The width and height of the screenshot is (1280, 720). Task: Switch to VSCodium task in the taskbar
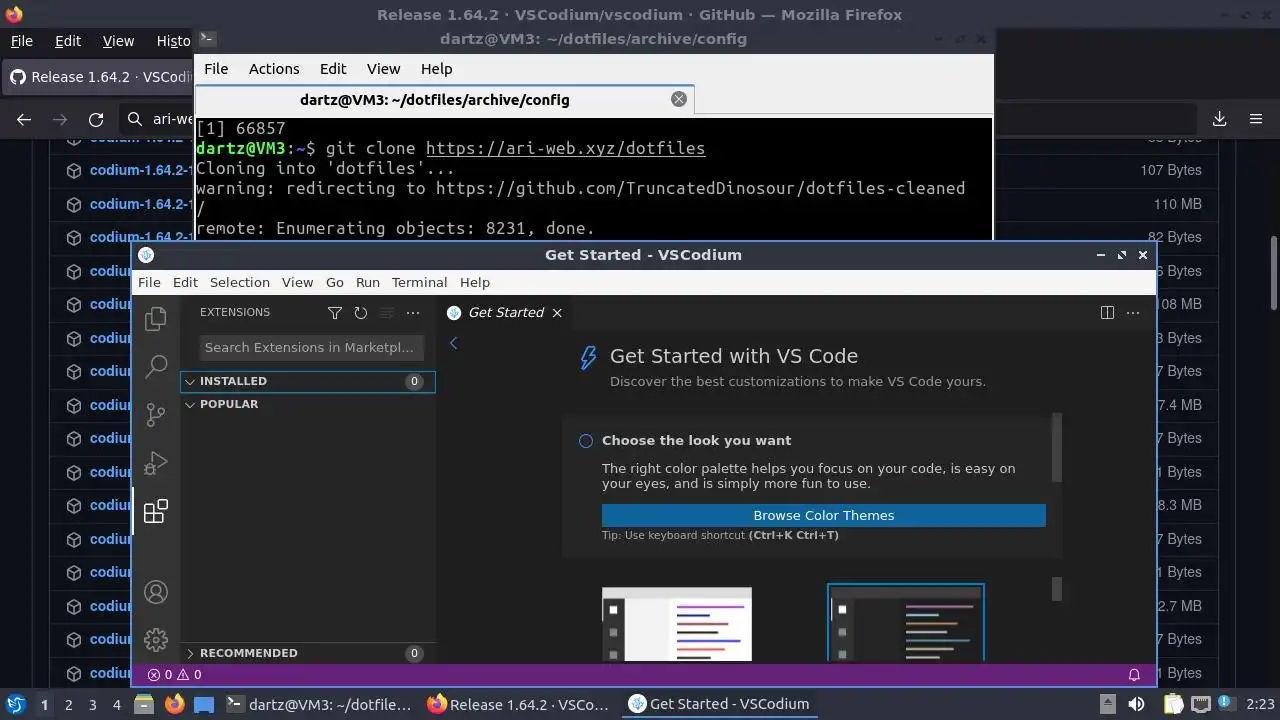coord(719,704)
